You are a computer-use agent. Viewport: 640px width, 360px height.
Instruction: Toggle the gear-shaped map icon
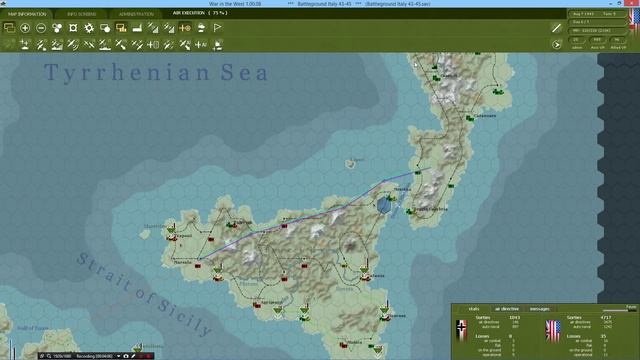coord(89,28)
